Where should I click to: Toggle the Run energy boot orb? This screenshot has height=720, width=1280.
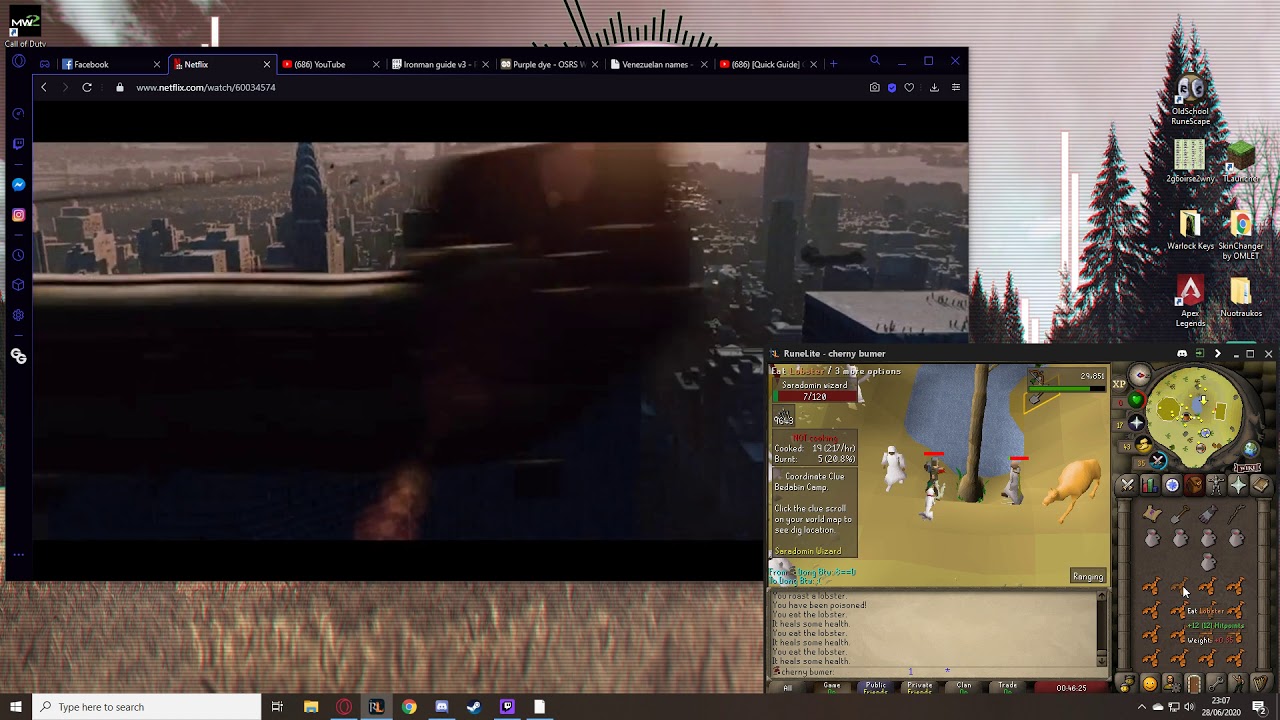1143,445
